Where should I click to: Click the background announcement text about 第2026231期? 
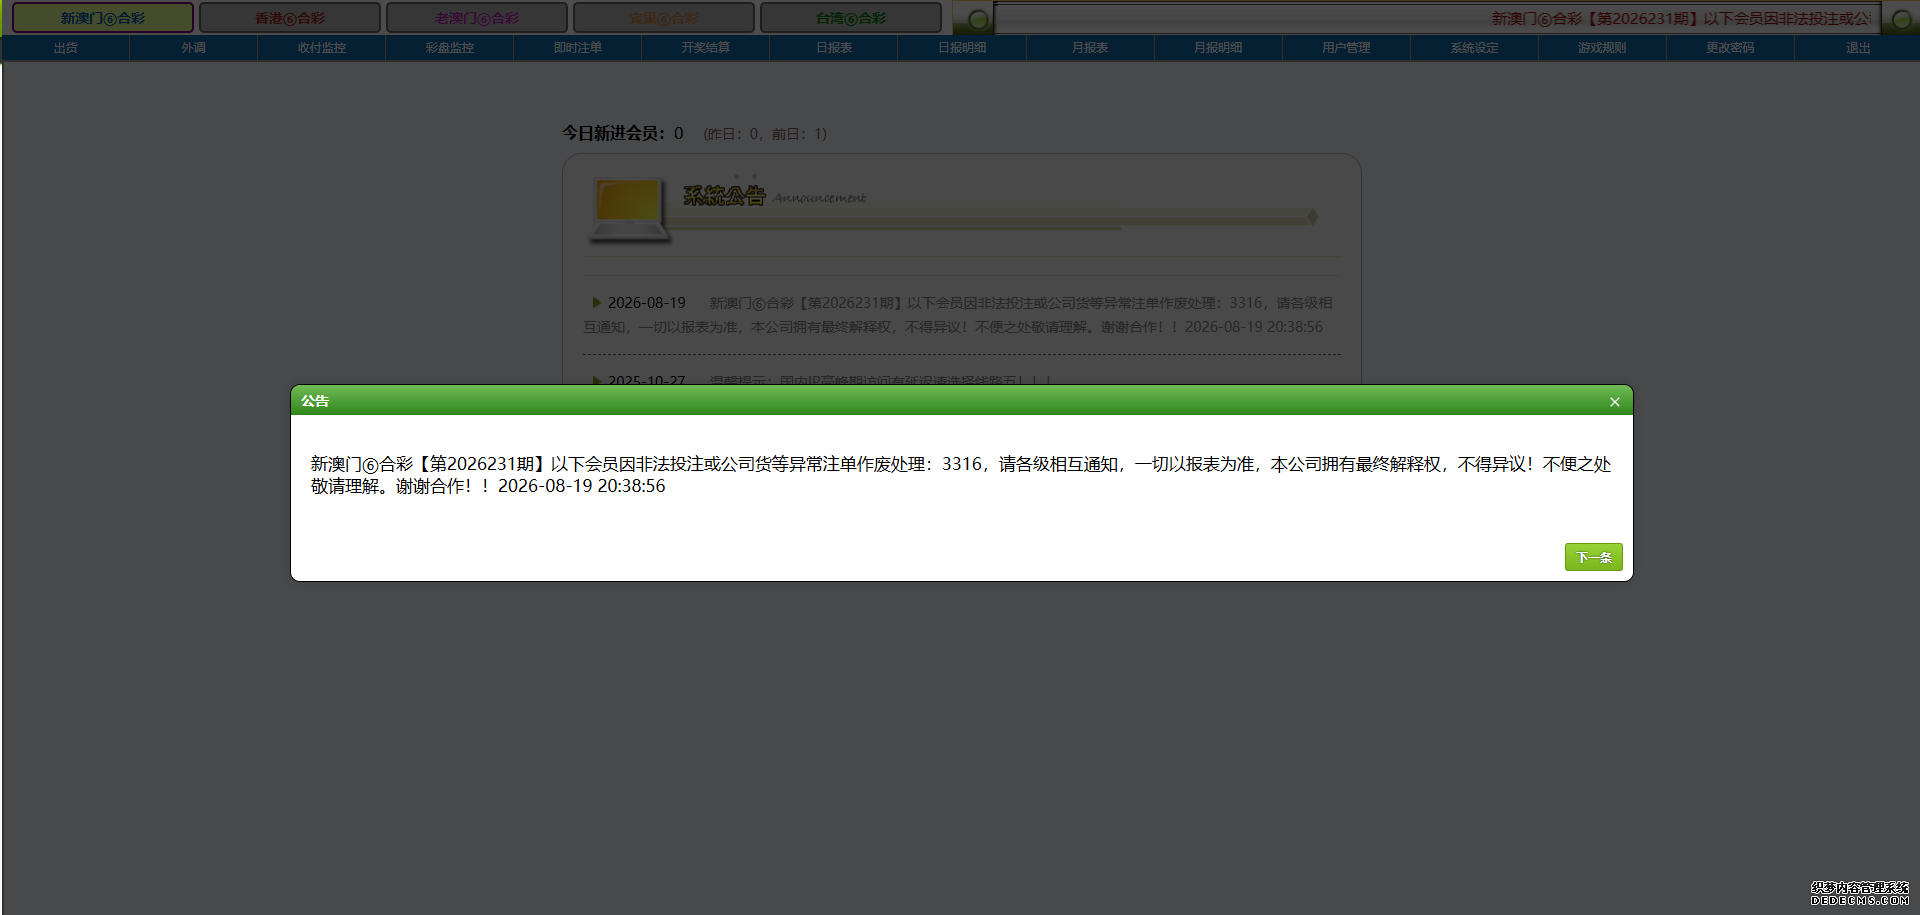958,315
